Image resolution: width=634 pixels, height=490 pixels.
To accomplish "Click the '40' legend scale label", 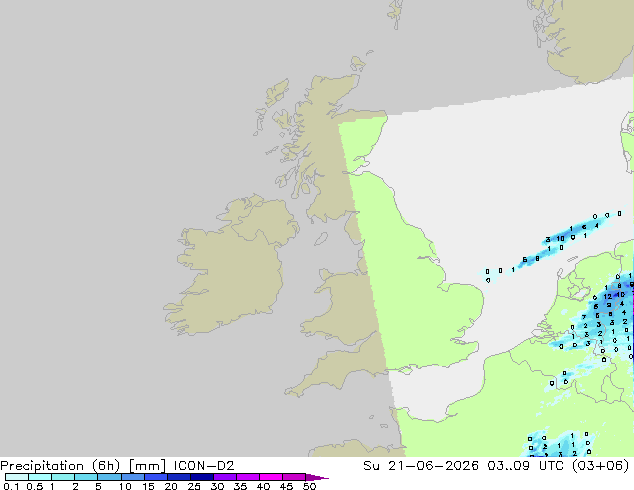I will click(x=263, y=486).
